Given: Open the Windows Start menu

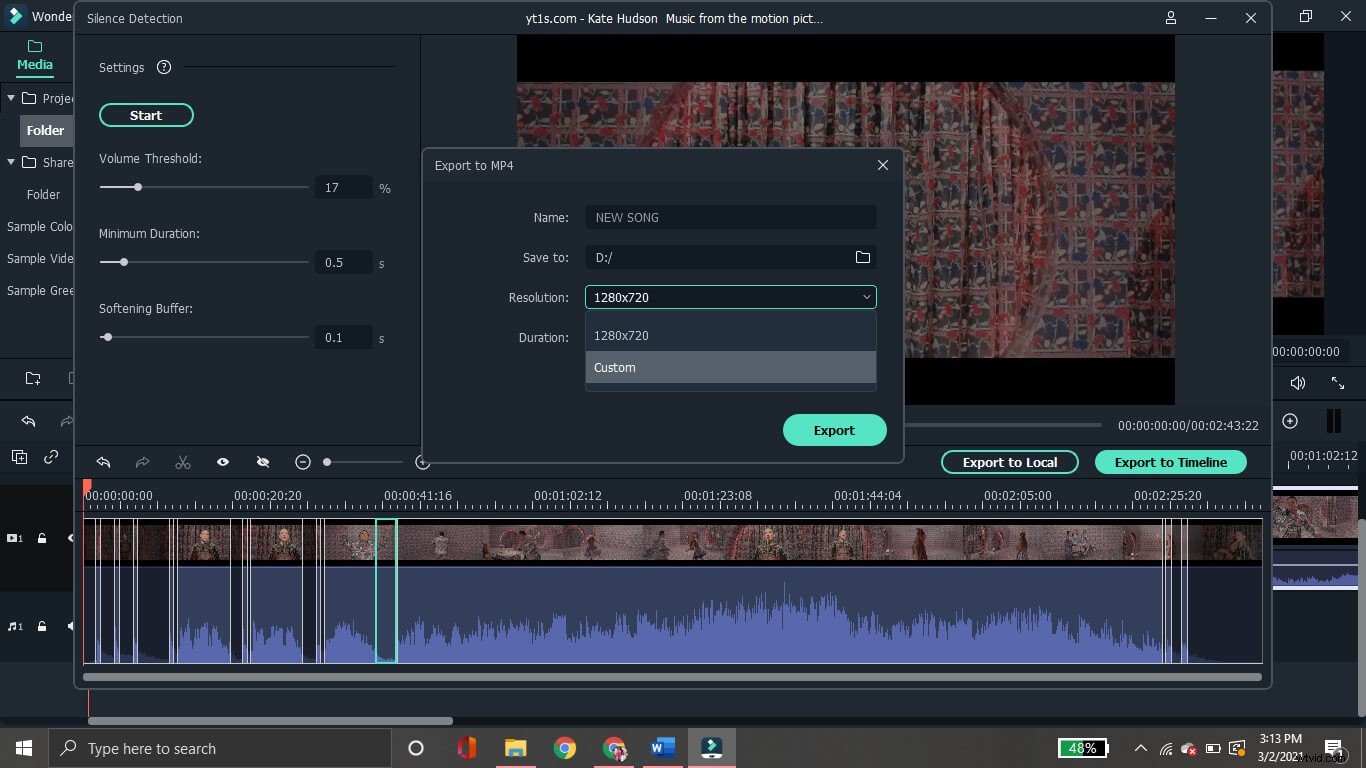Looking at the screenshot, I should coord(23,747).
